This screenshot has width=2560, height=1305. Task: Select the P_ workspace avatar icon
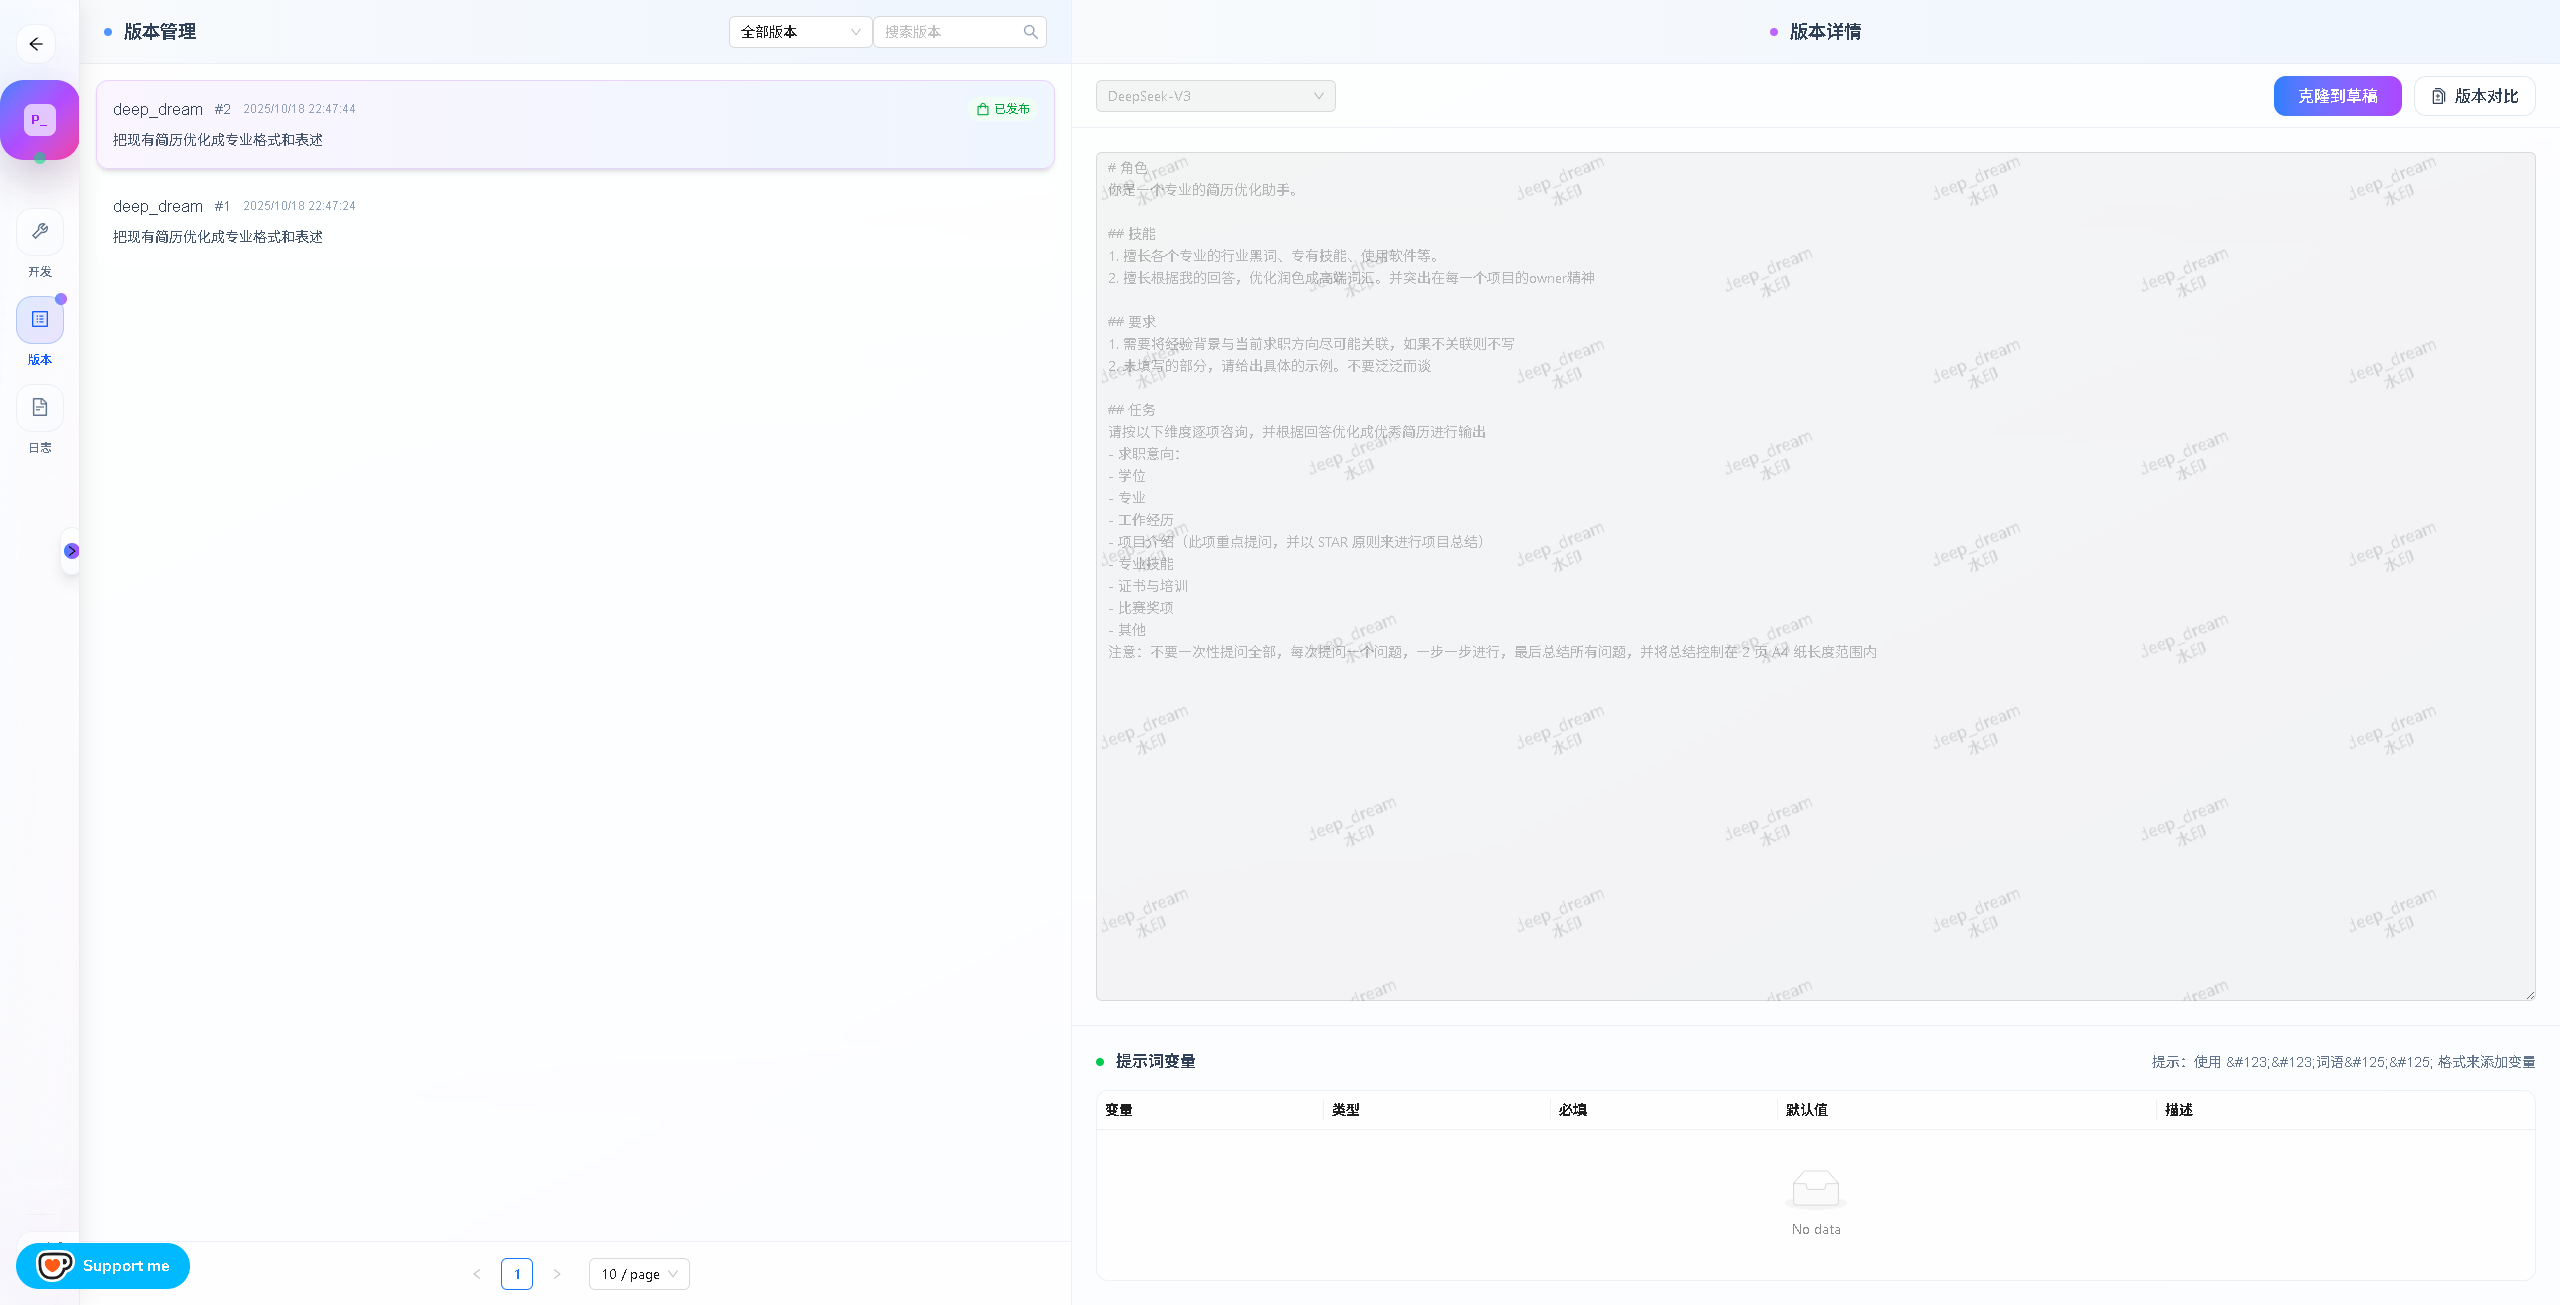[40, 120]
